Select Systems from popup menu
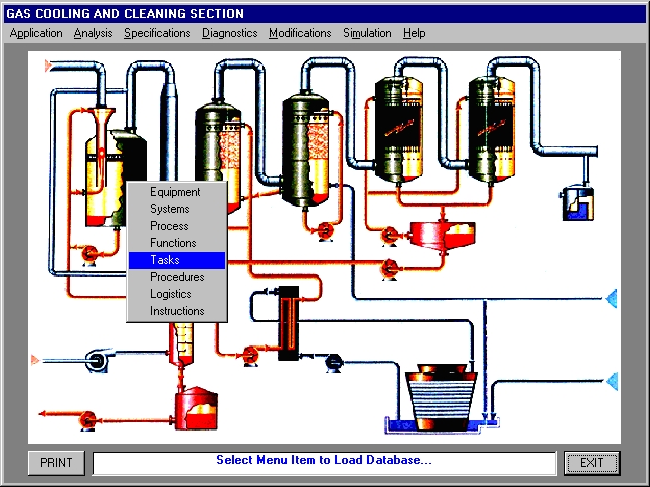Image resolution: width=650 pixels, height=487 pixels. pos(177,209)
